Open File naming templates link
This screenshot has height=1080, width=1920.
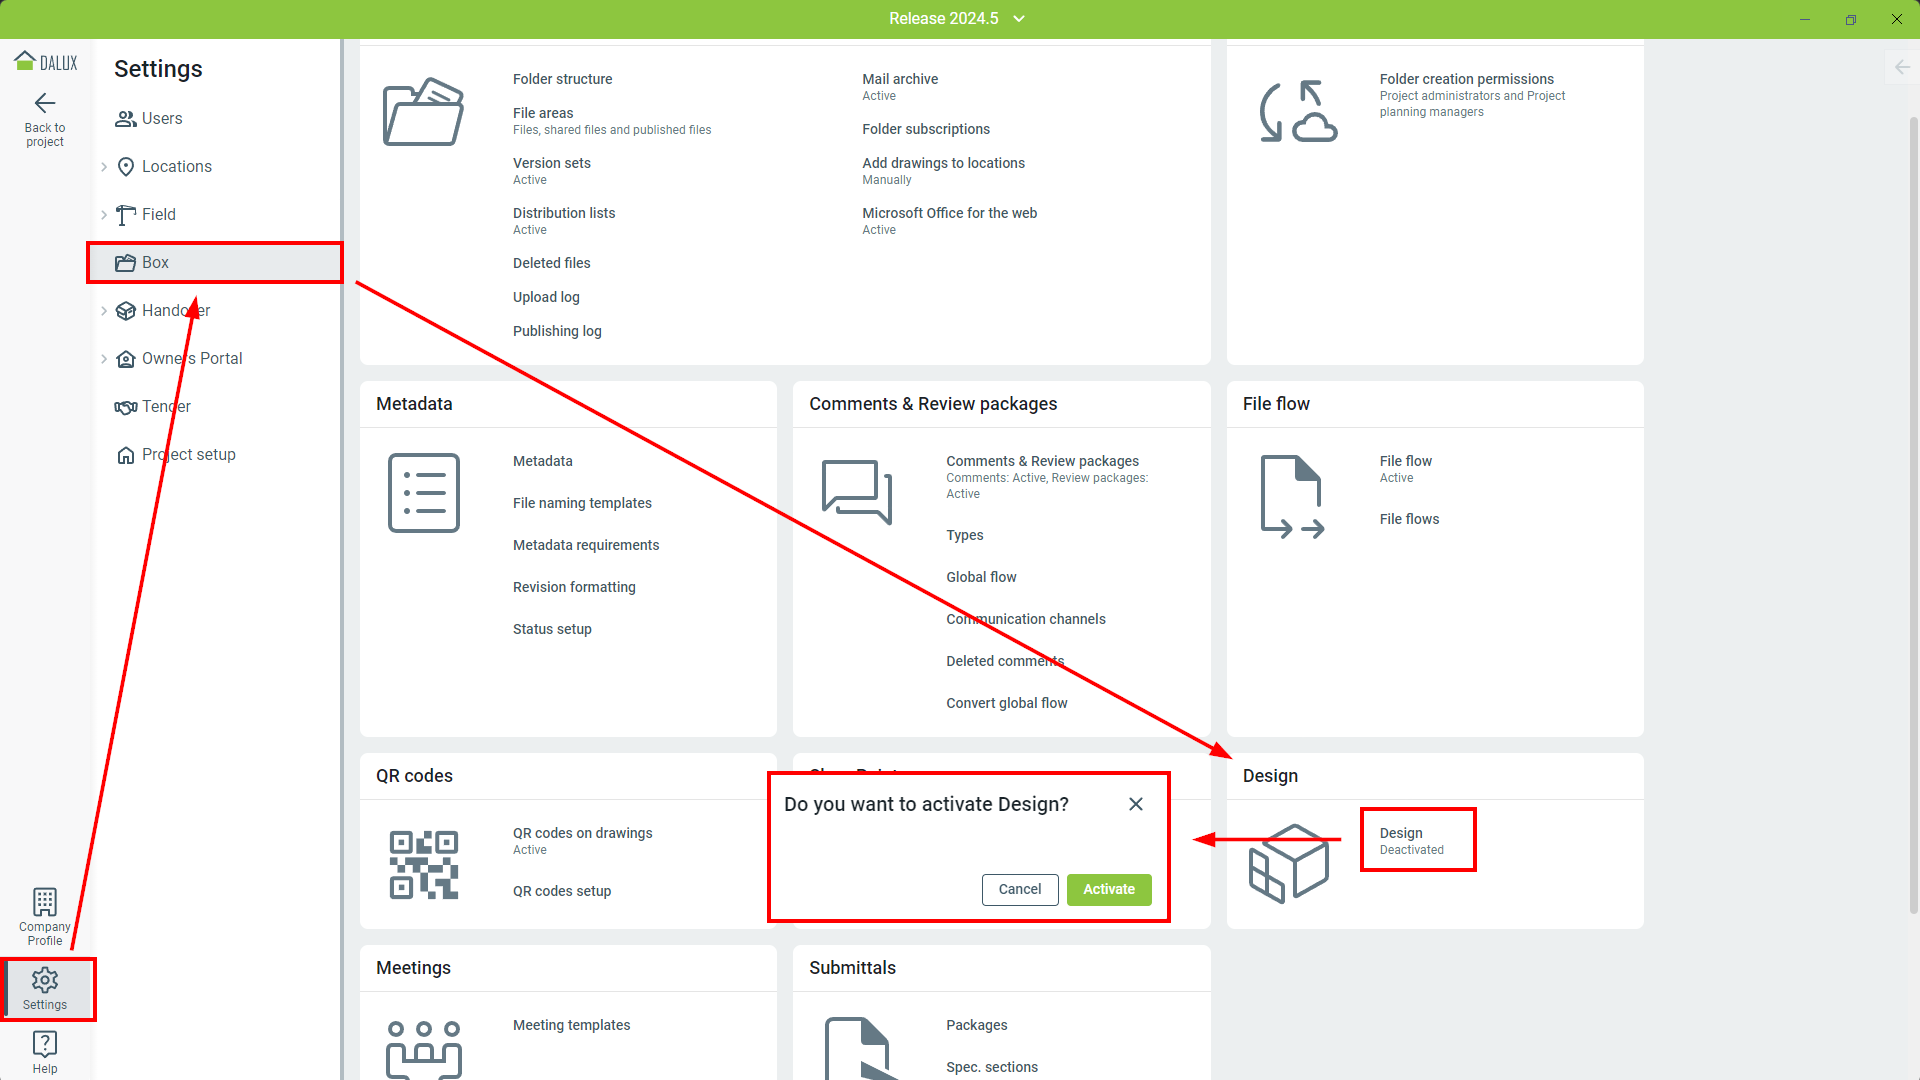pos(581,503)
